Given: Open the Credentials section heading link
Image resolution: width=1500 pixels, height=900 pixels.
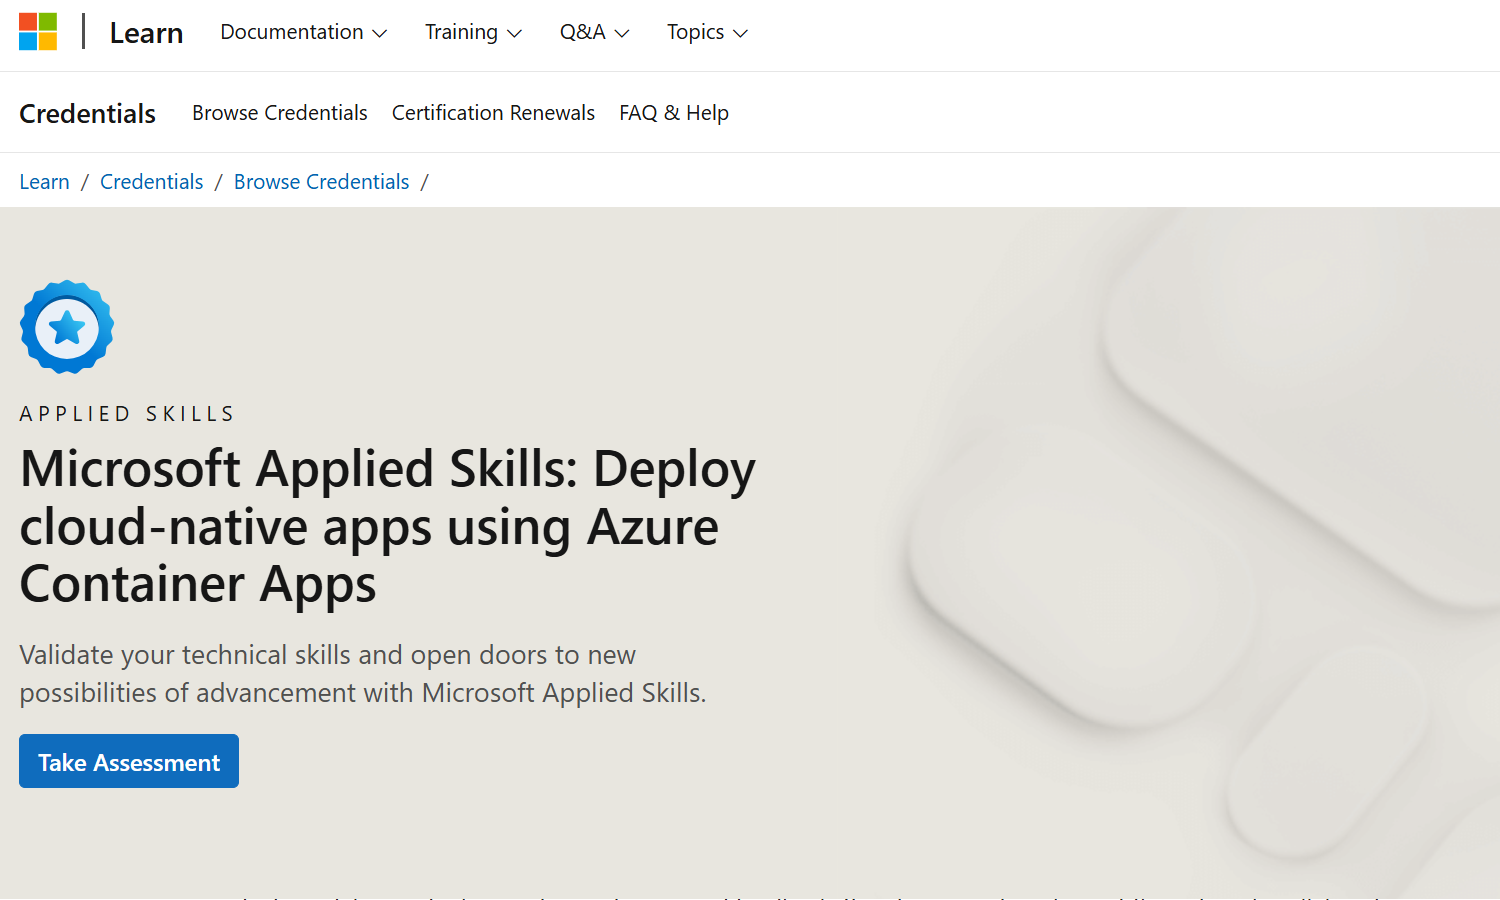Looking at the screenshot, I should coord(88,113).
